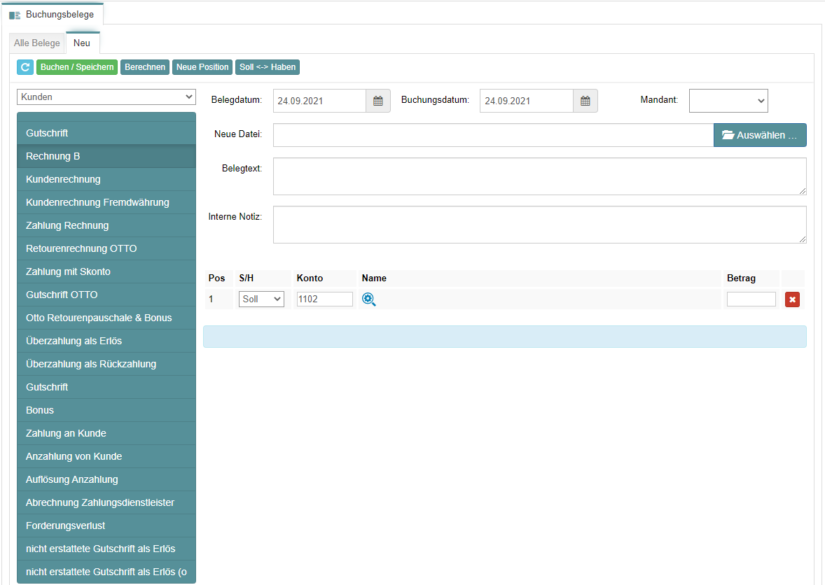Focus the Belegdatum date field

tap(319, 101)
